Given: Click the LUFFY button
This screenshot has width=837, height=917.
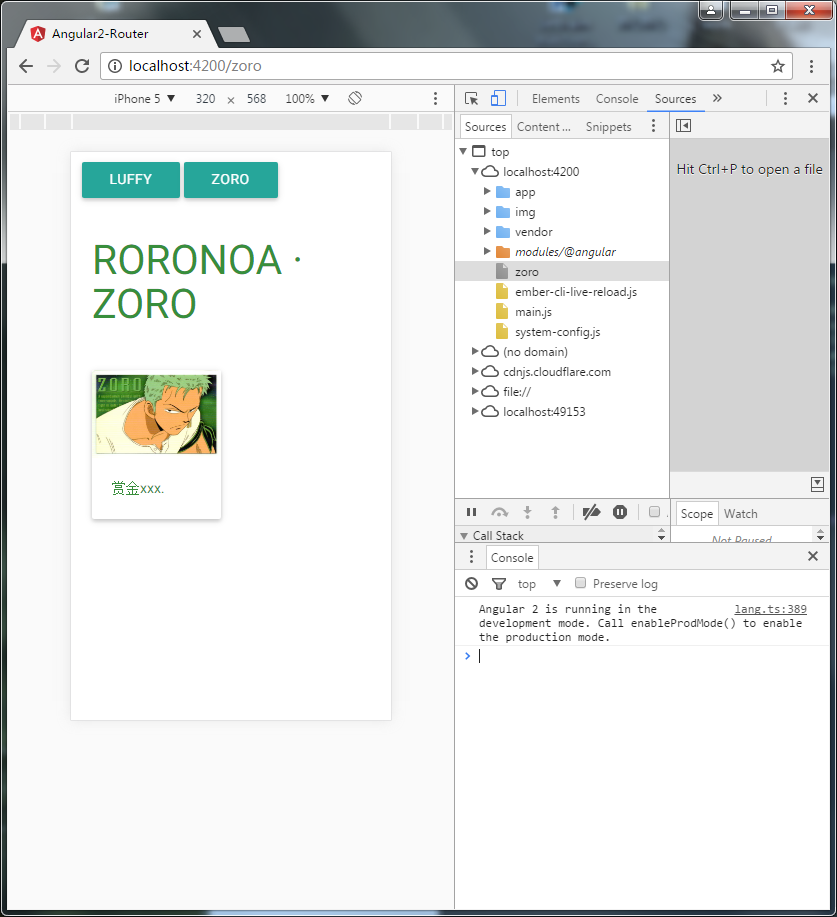Looking at the screenshot, I should tap(131, 180).
